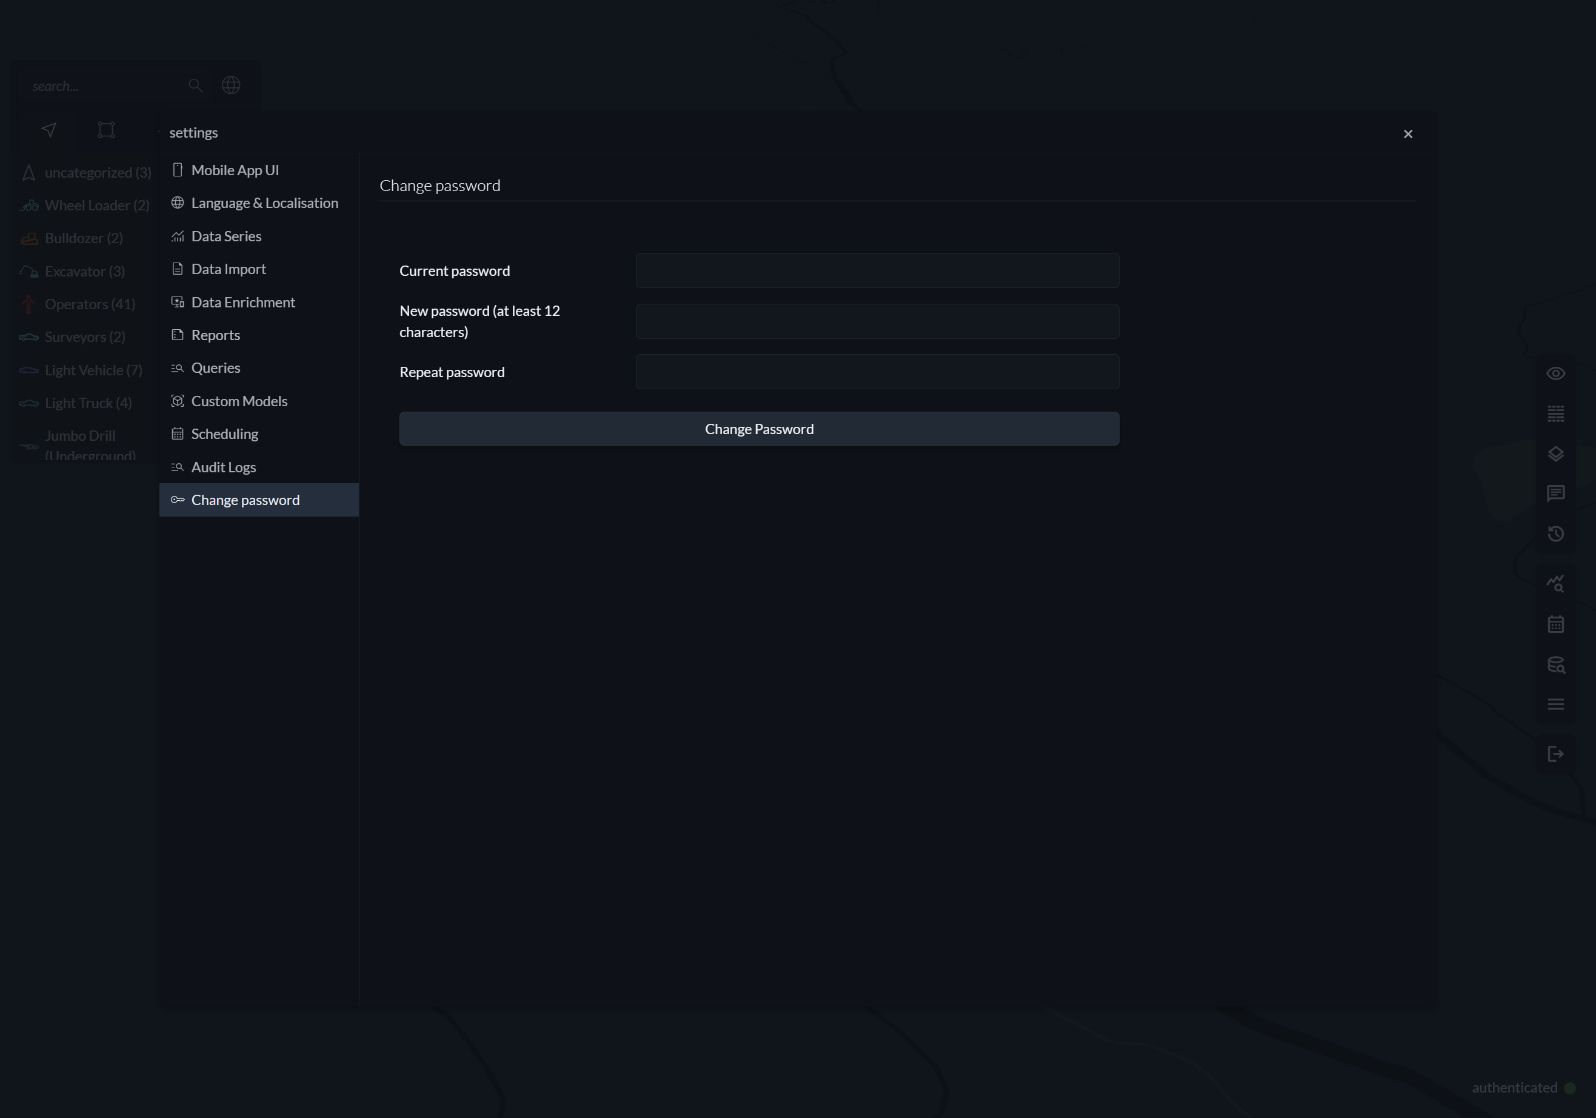This screenshot has width=1596, height=1118.
Task: Open the messages icon in right toolbar
Action: point(1556,494)
